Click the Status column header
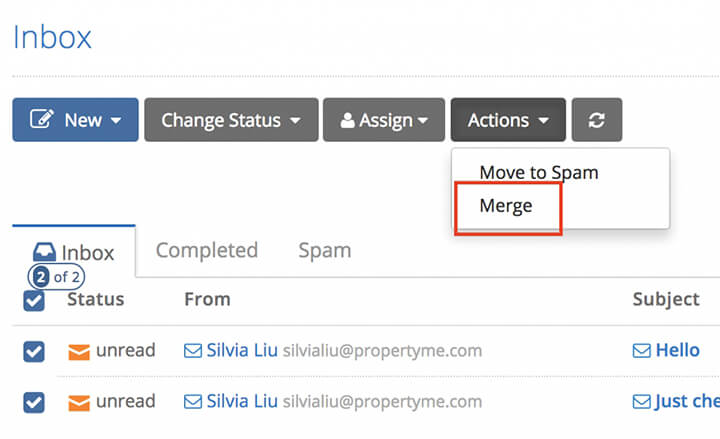This screenshot has height=439, width=720. (96, 299)
